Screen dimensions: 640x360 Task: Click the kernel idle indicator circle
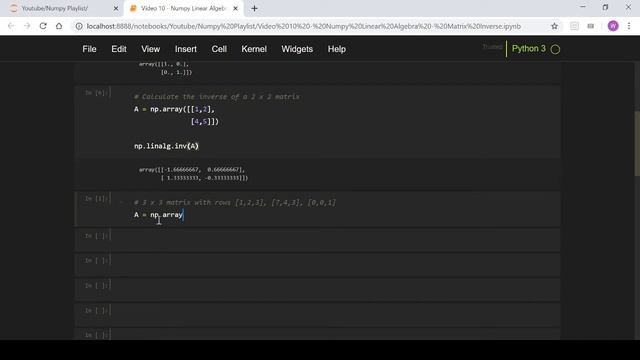pos(555,49)
